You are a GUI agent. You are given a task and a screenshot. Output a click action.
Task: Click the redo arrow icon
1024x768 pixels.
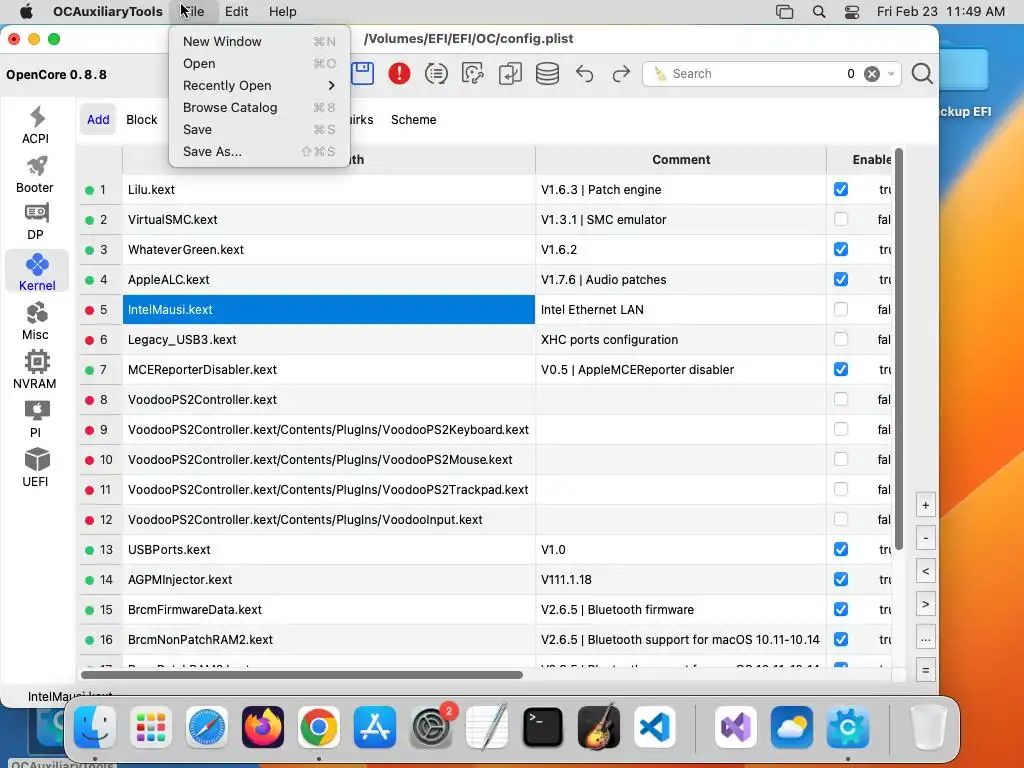(621, 74)
